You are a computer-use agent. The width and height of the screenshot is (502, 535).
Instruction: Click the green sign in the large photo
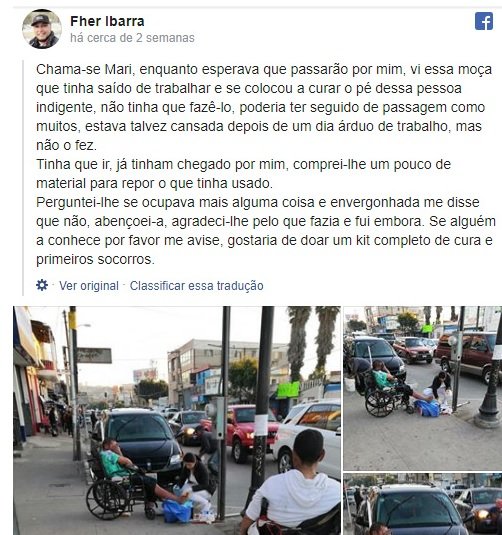pyautogui.click(x=288, y=390)
